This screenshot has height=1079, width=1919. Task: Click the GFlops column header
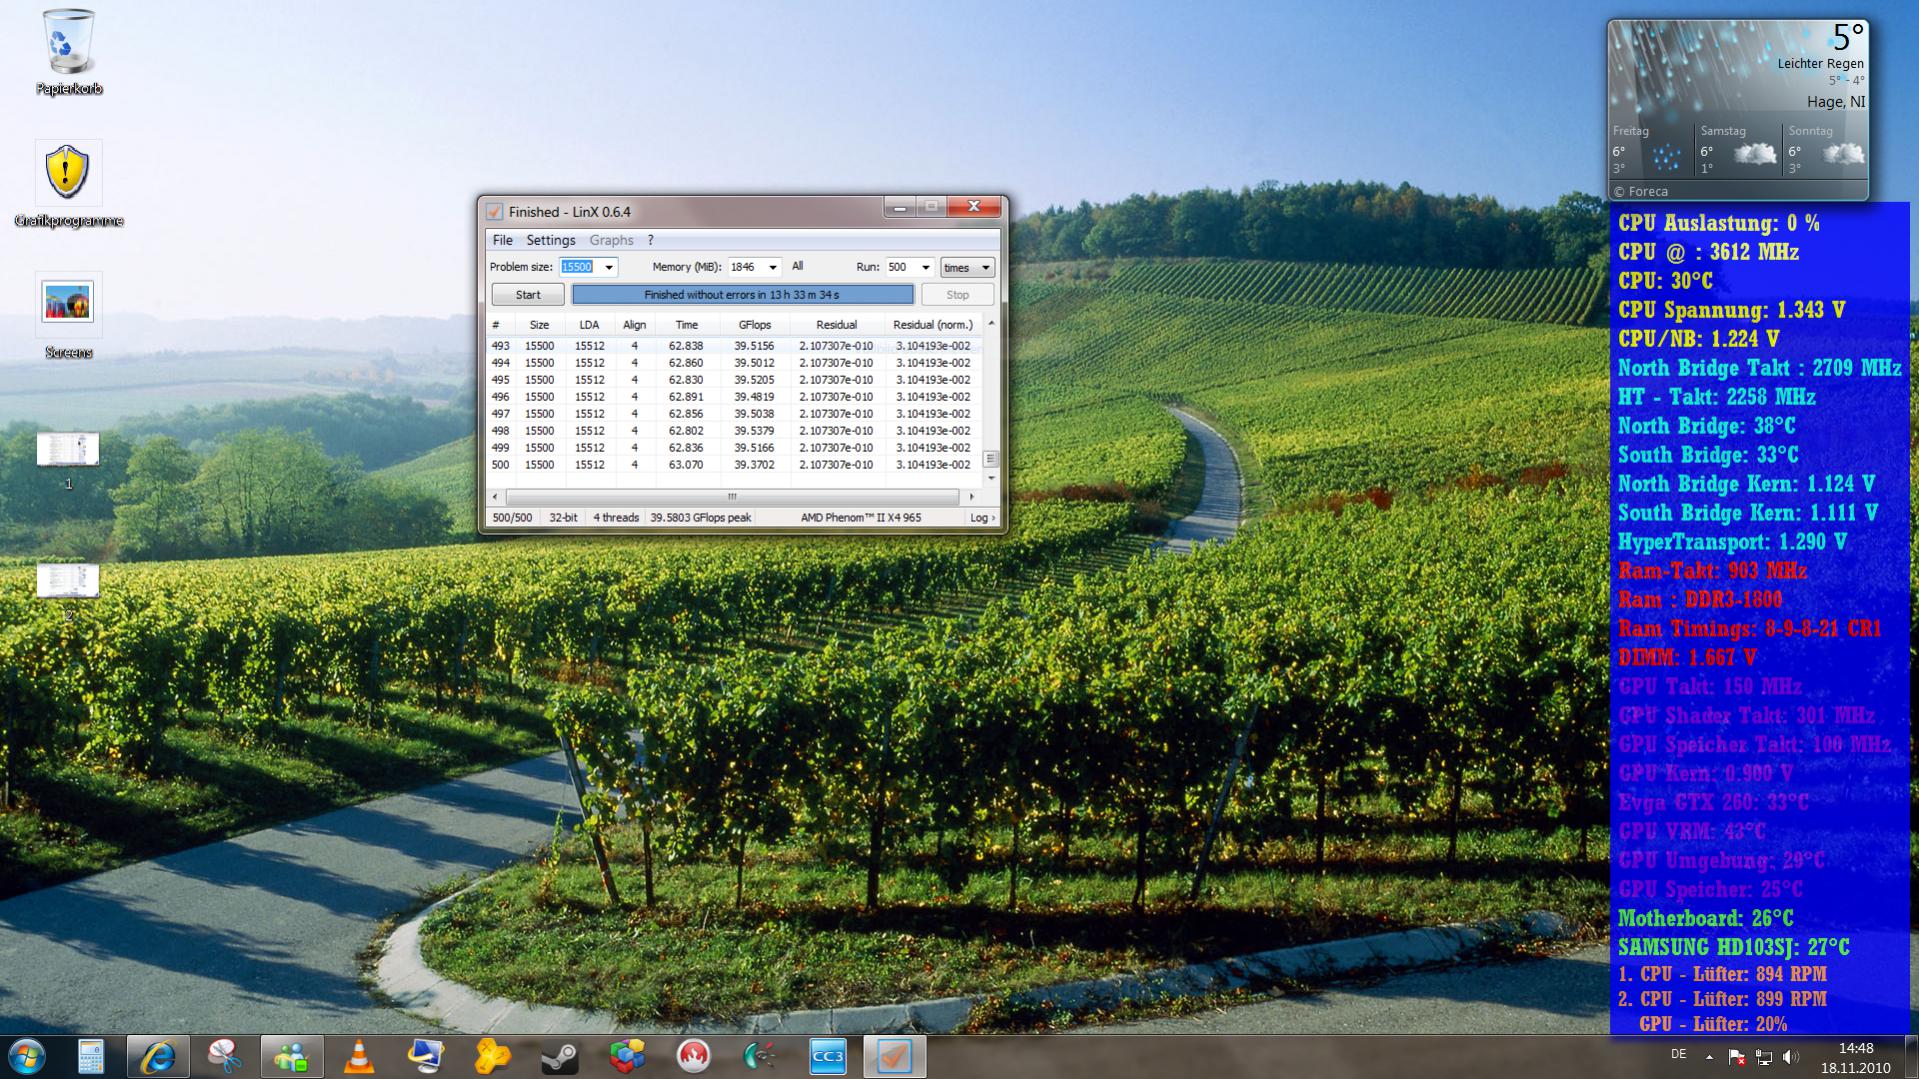pos(754,325)
